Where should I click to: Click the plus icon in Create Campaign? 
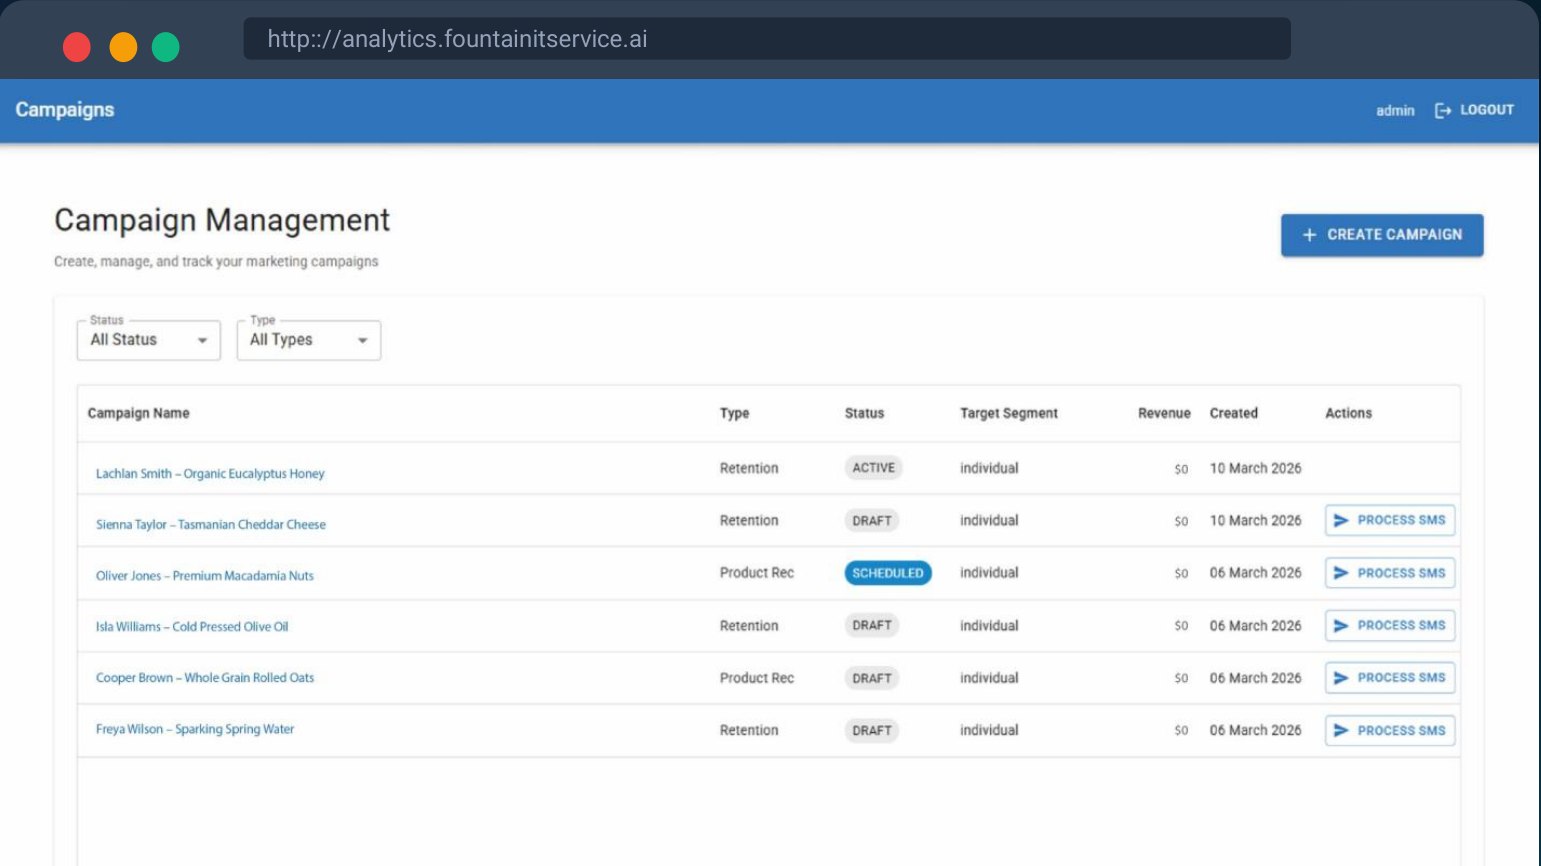(x=1309, y=235)
